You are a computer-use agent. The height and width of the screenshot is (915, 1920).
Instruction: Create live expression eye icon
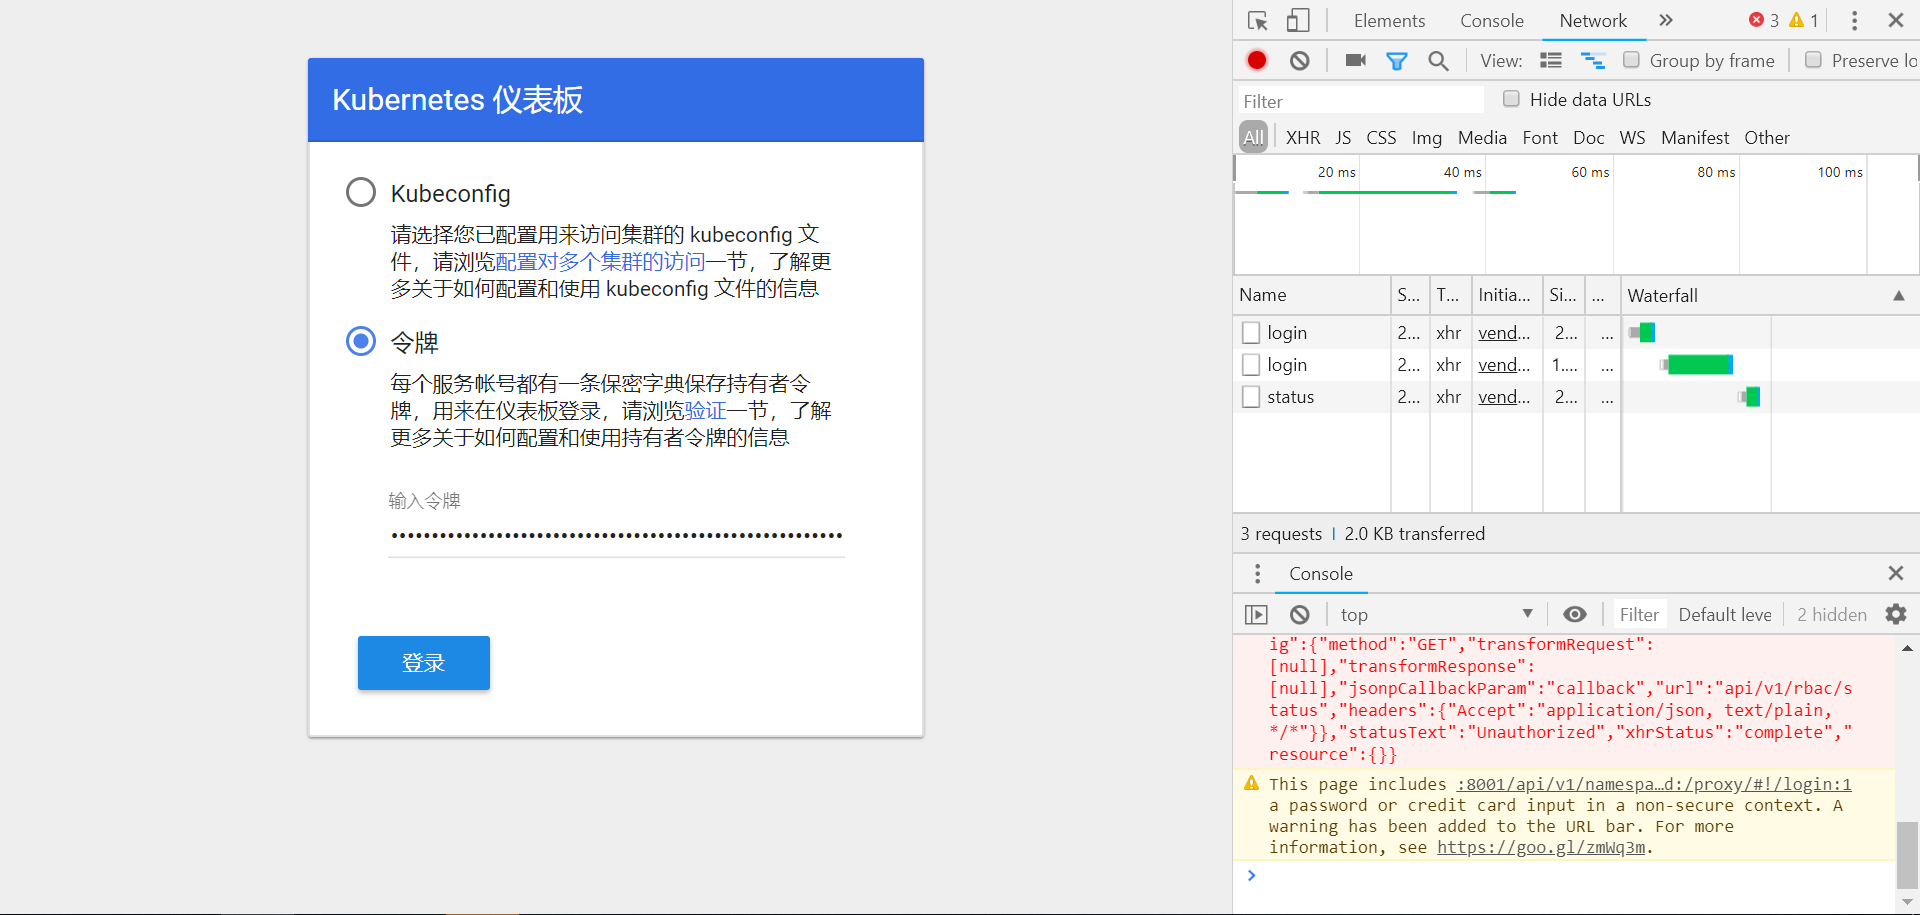click(x=1574, y=615)
